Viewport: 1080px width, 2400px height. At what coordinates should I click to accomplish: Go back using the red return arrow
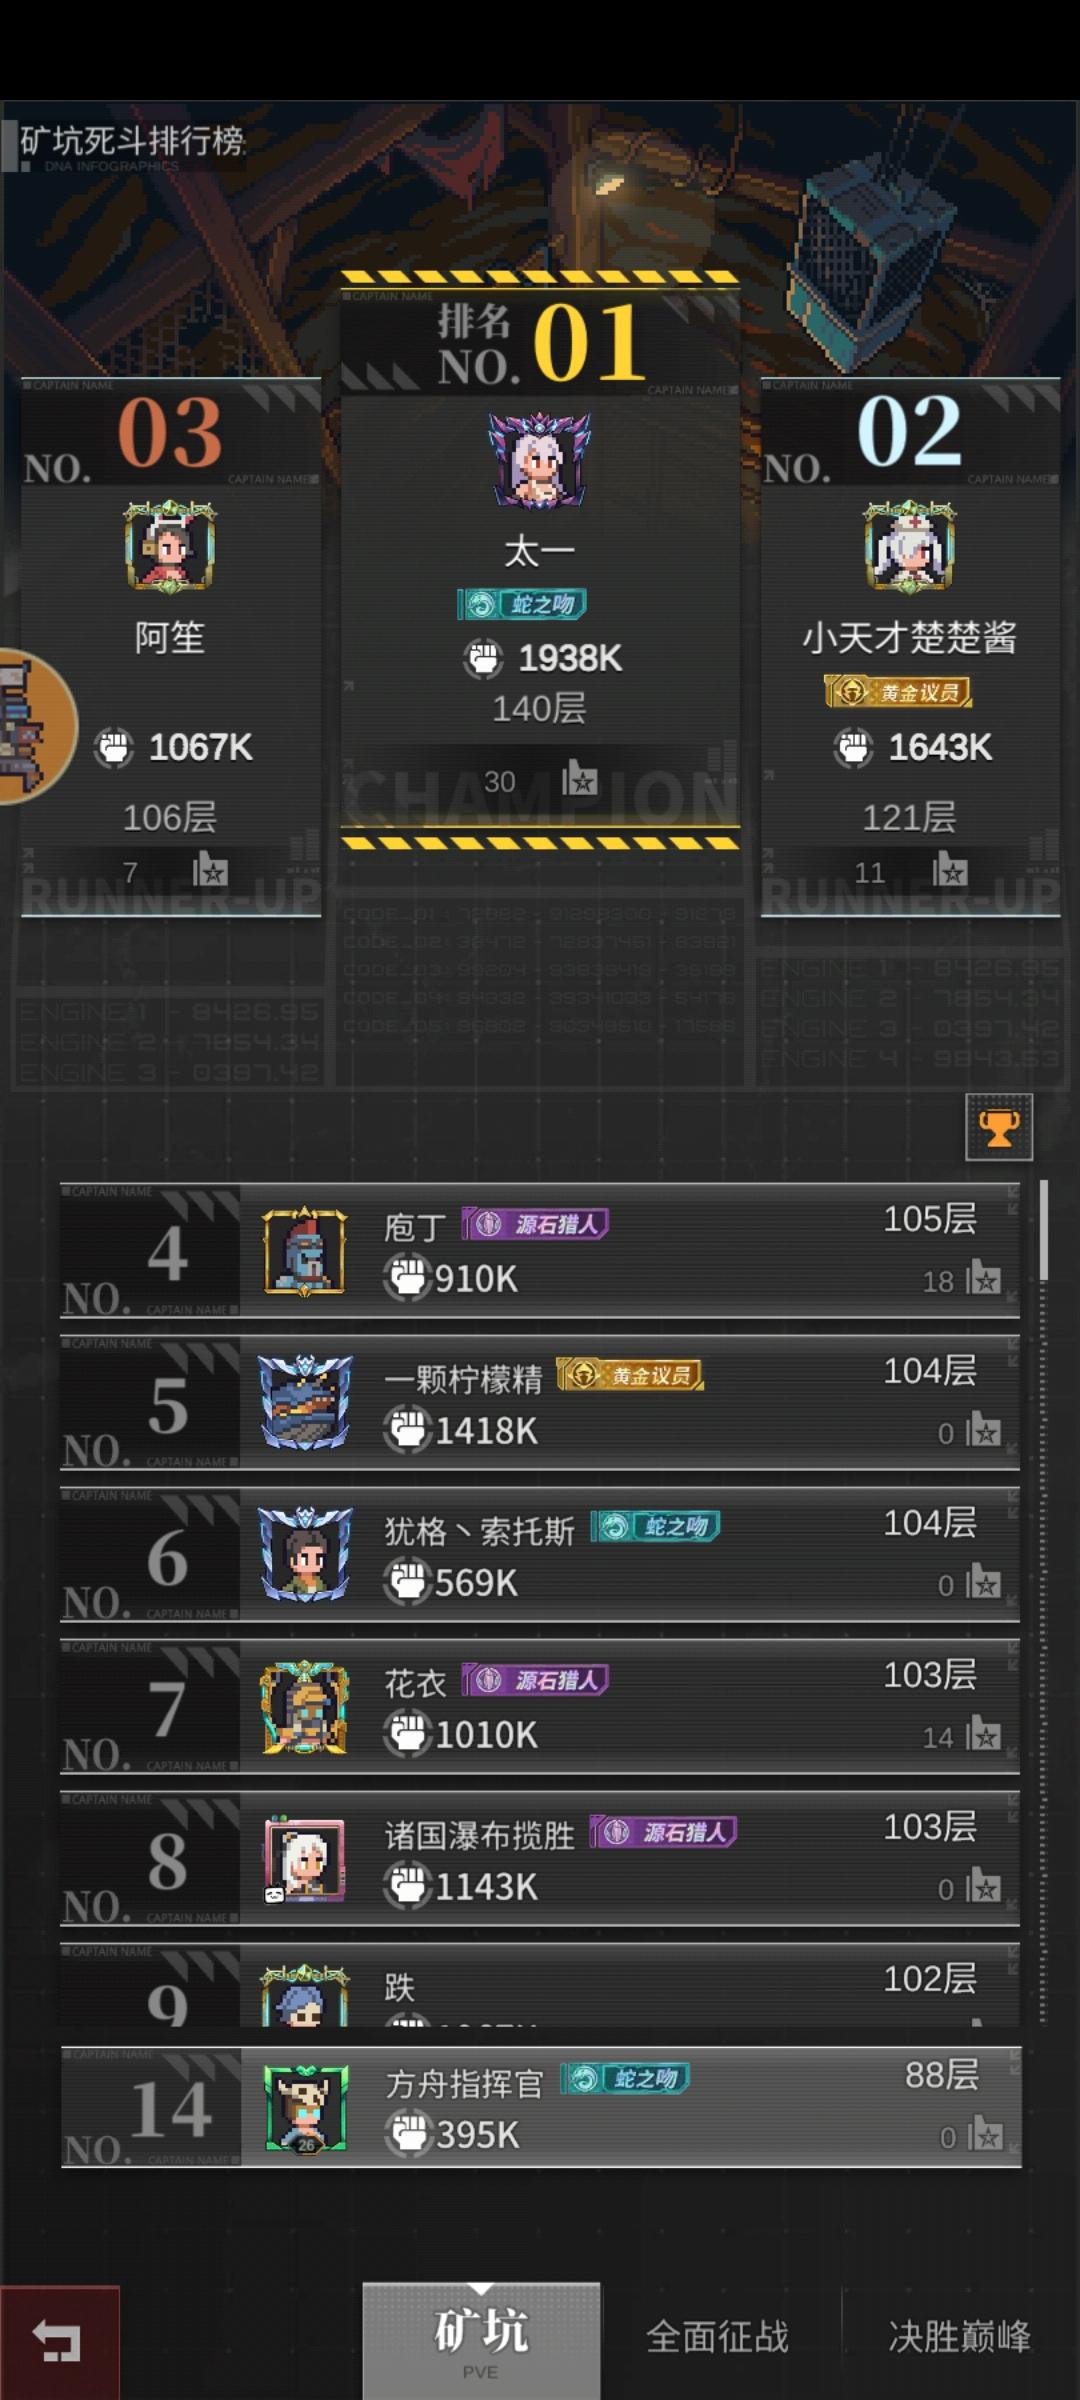coord(59,2342)
